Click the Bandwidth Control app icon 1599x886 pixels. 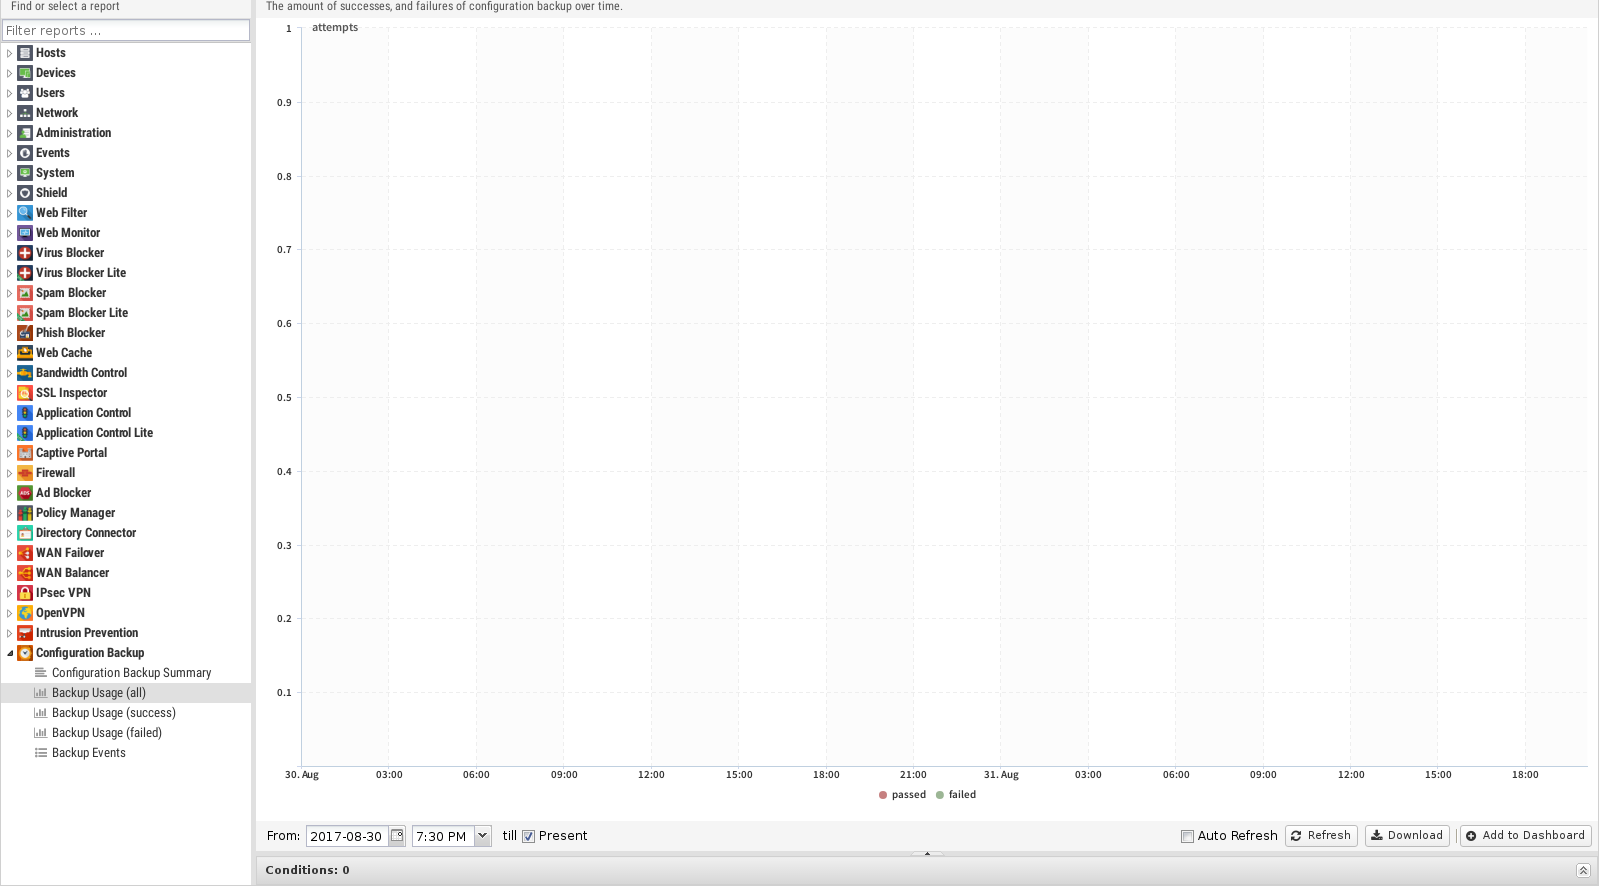click(x=25, y=373)
